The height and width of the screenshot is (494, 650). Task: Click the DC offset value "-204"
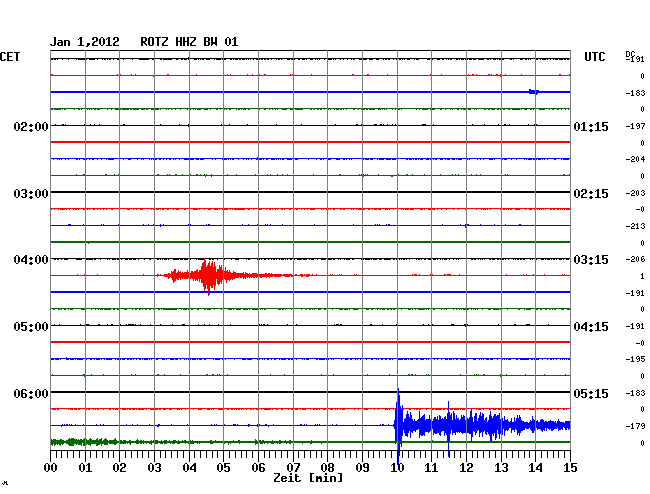[635, 159]
